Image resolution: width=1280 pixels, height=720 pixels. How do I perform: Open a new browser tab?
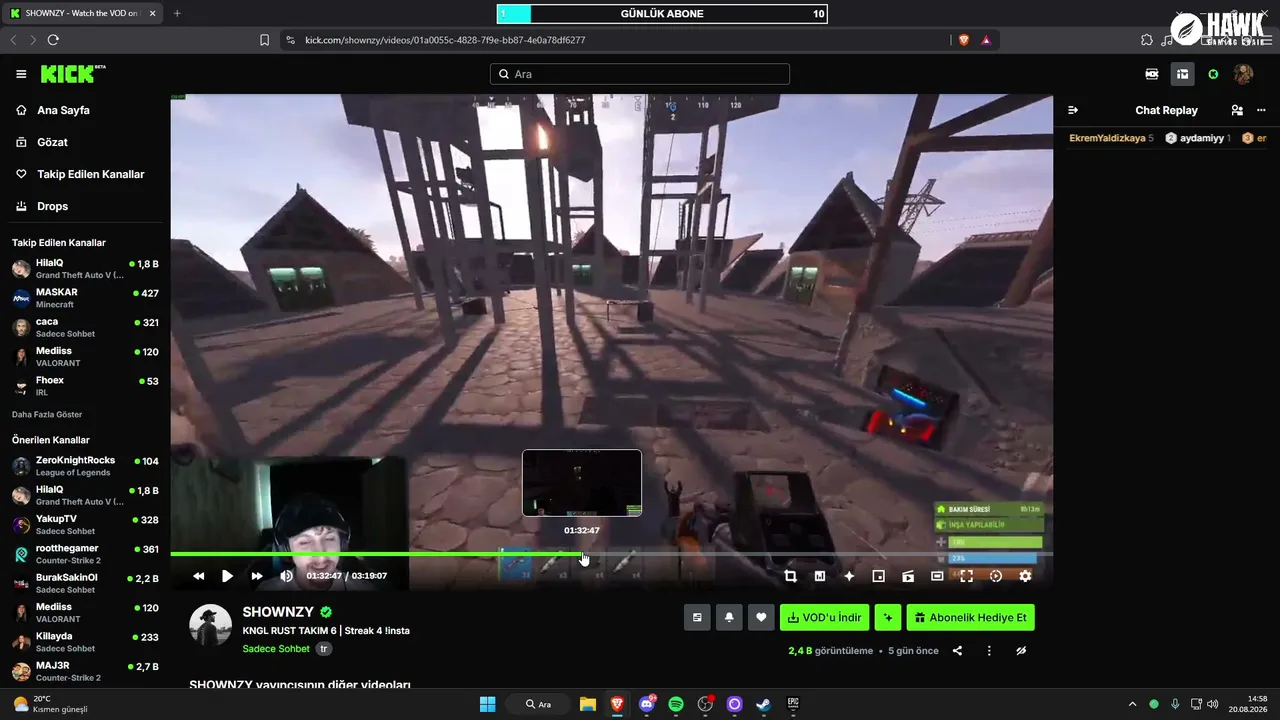pos(177,13)
